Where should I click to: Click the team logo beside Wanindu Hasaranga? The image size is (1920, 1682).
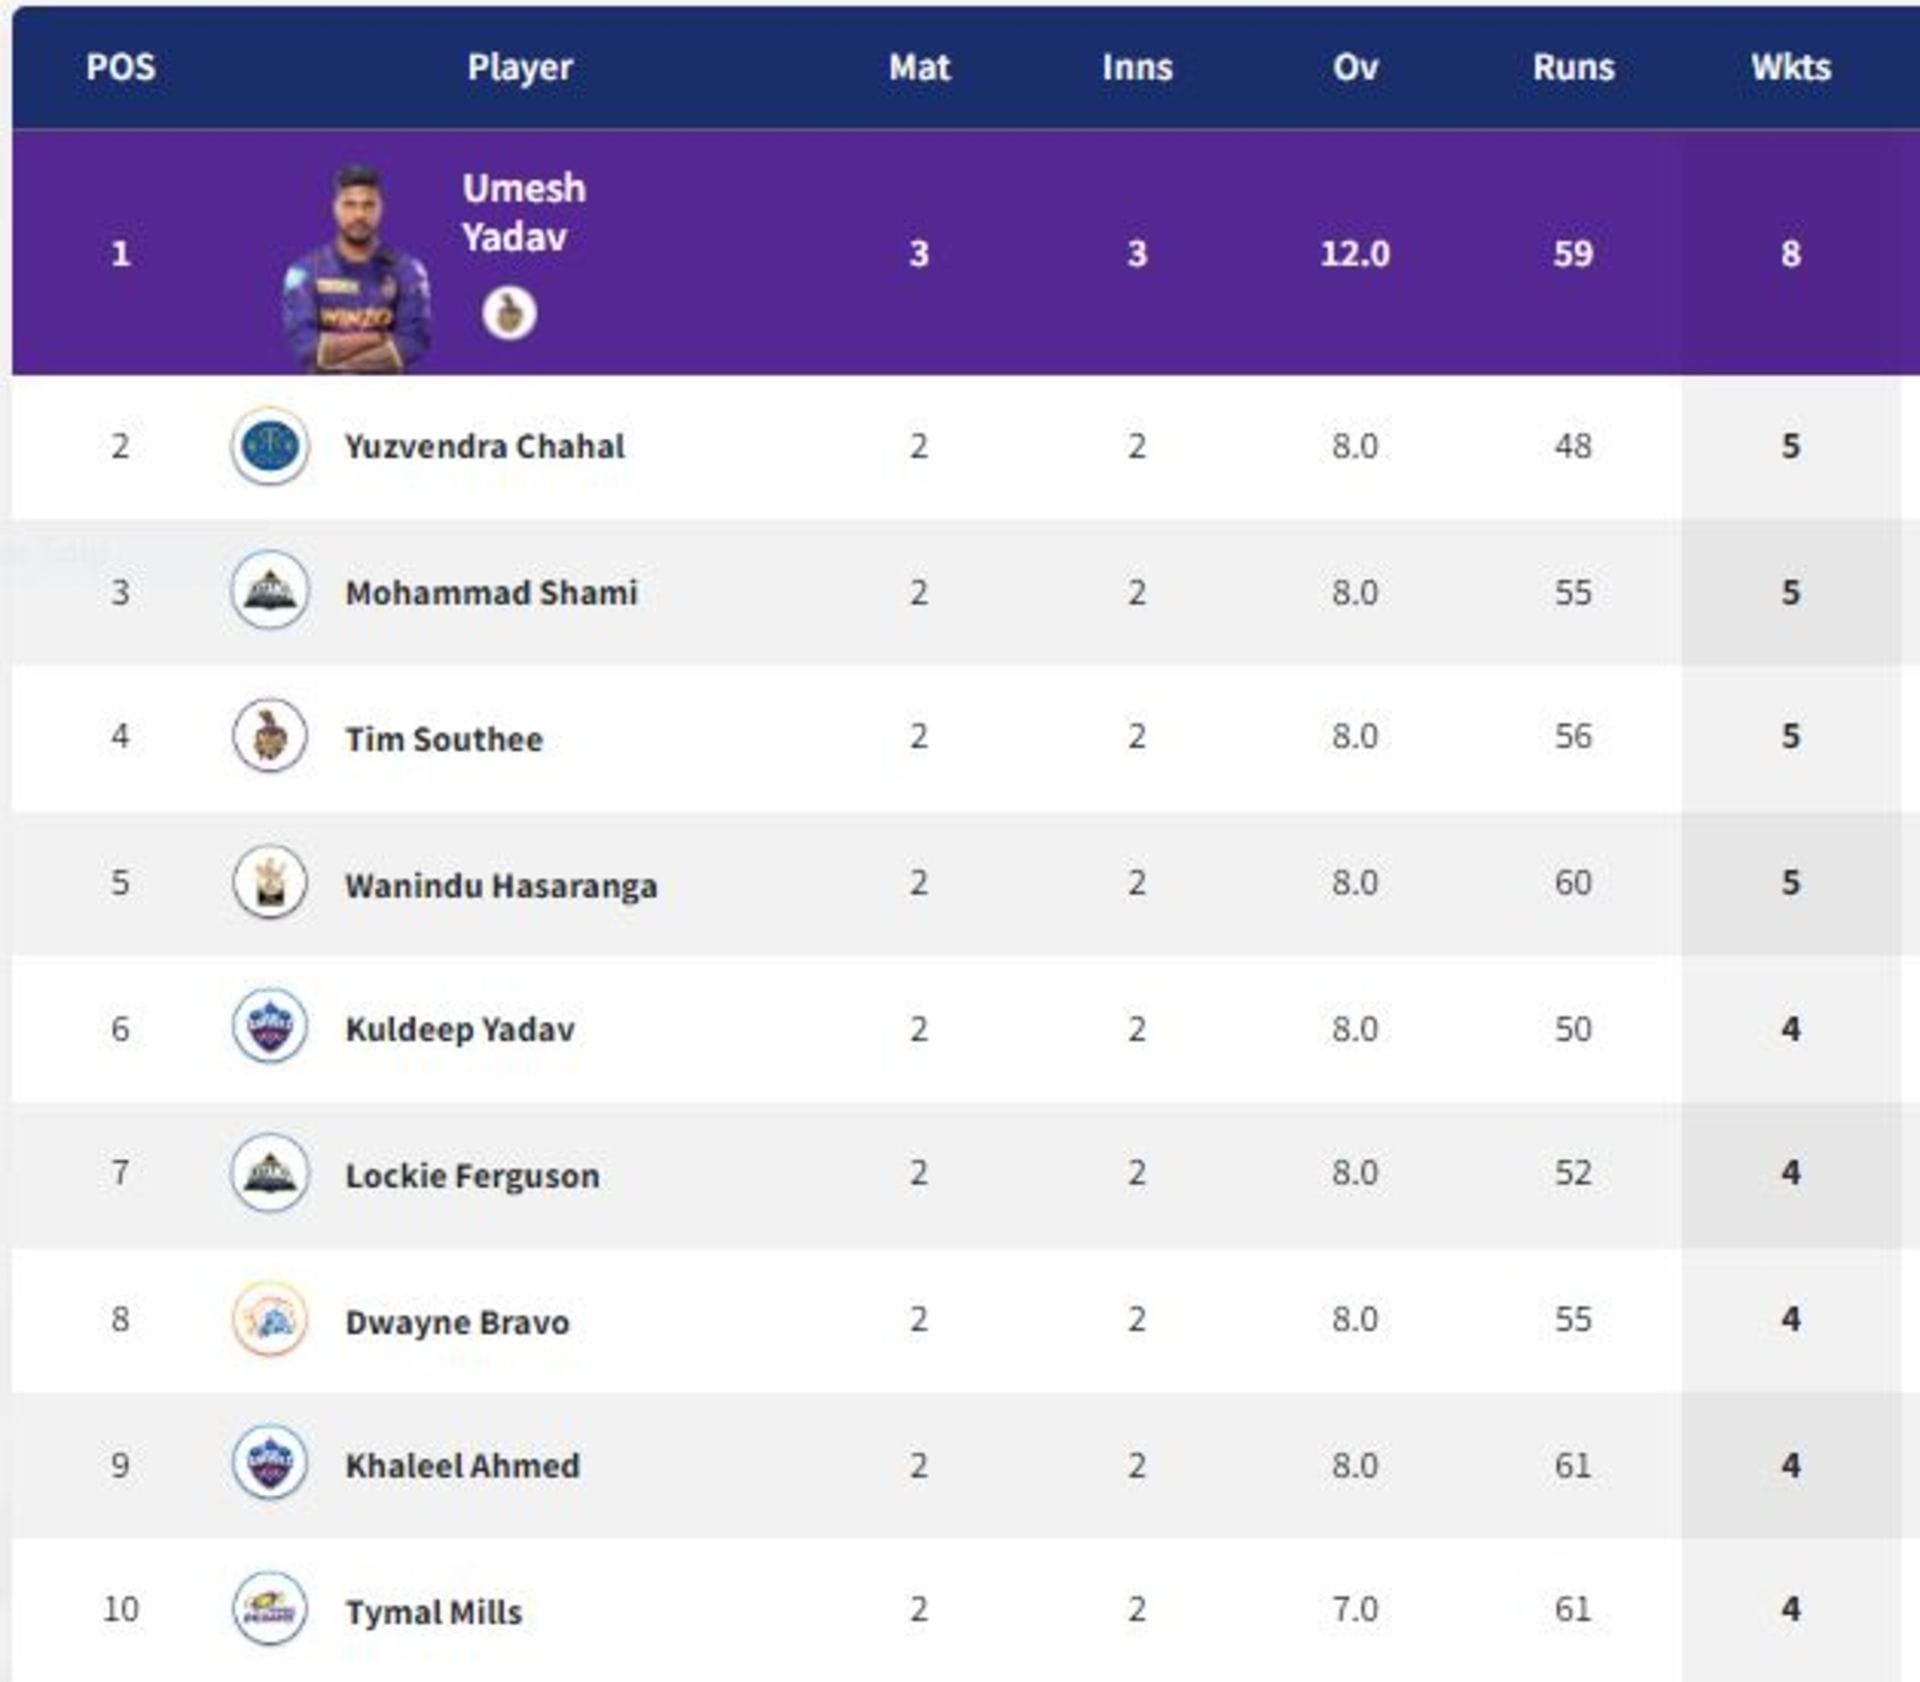click(x=269, y=884)
